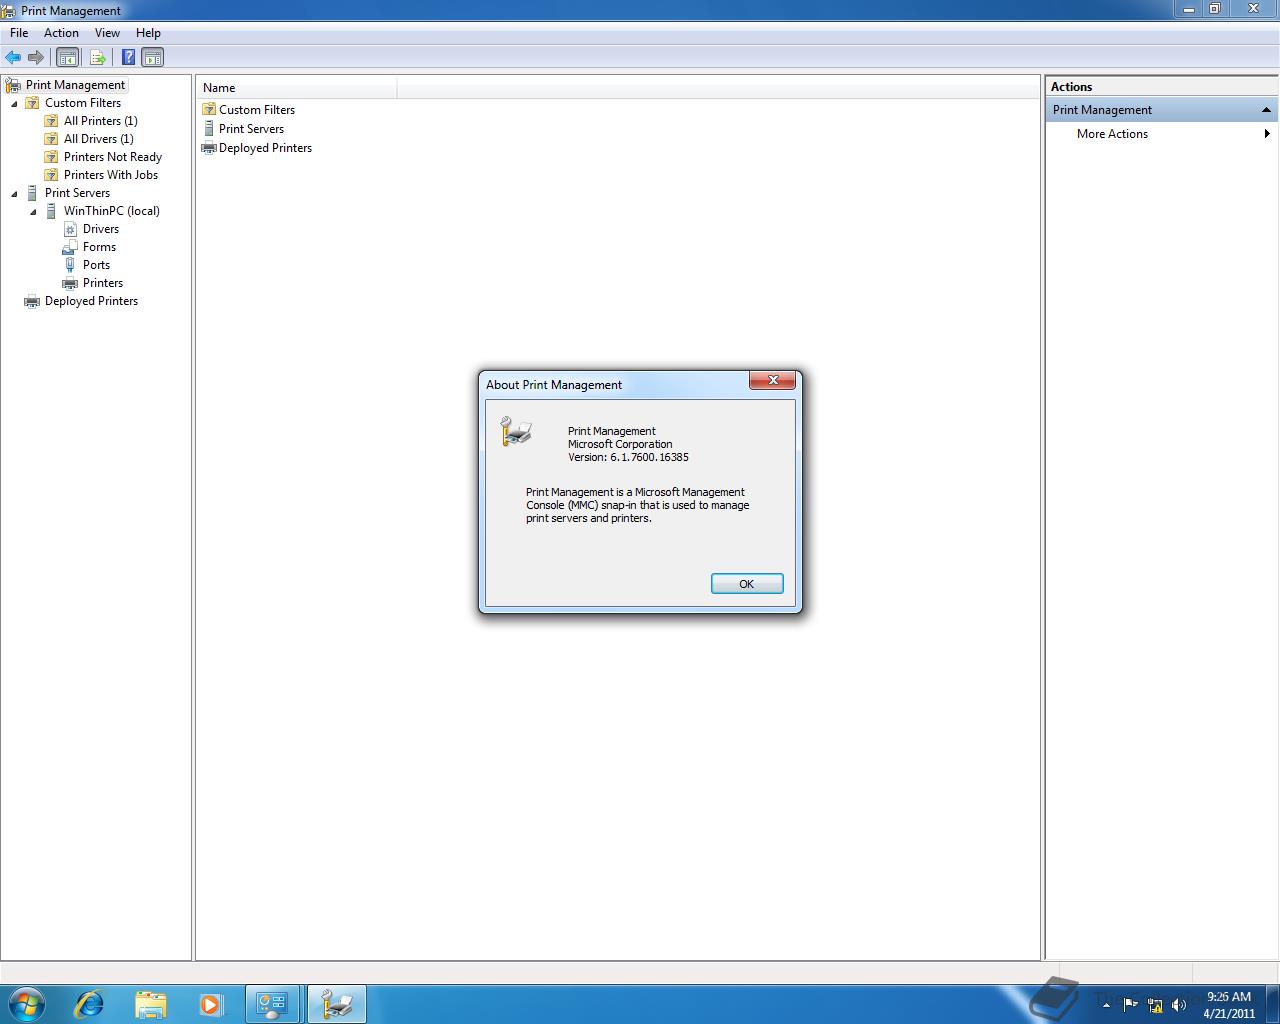
Task: Click the volume speaker tray icon
Action: [x=1179, y=1005]
